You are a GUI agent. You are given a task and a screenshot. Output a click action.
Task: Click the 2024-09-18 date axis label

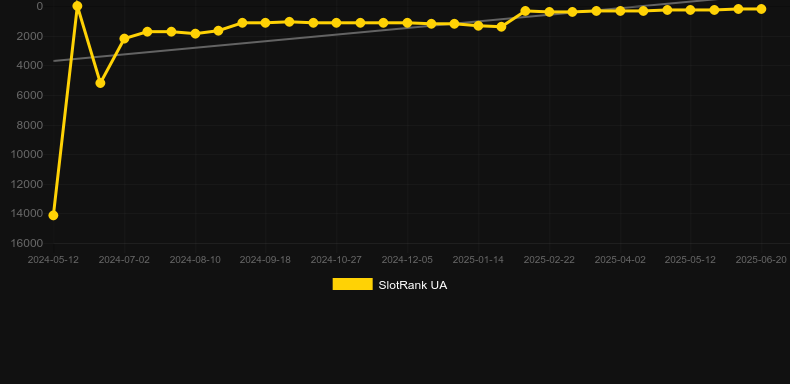265,260
